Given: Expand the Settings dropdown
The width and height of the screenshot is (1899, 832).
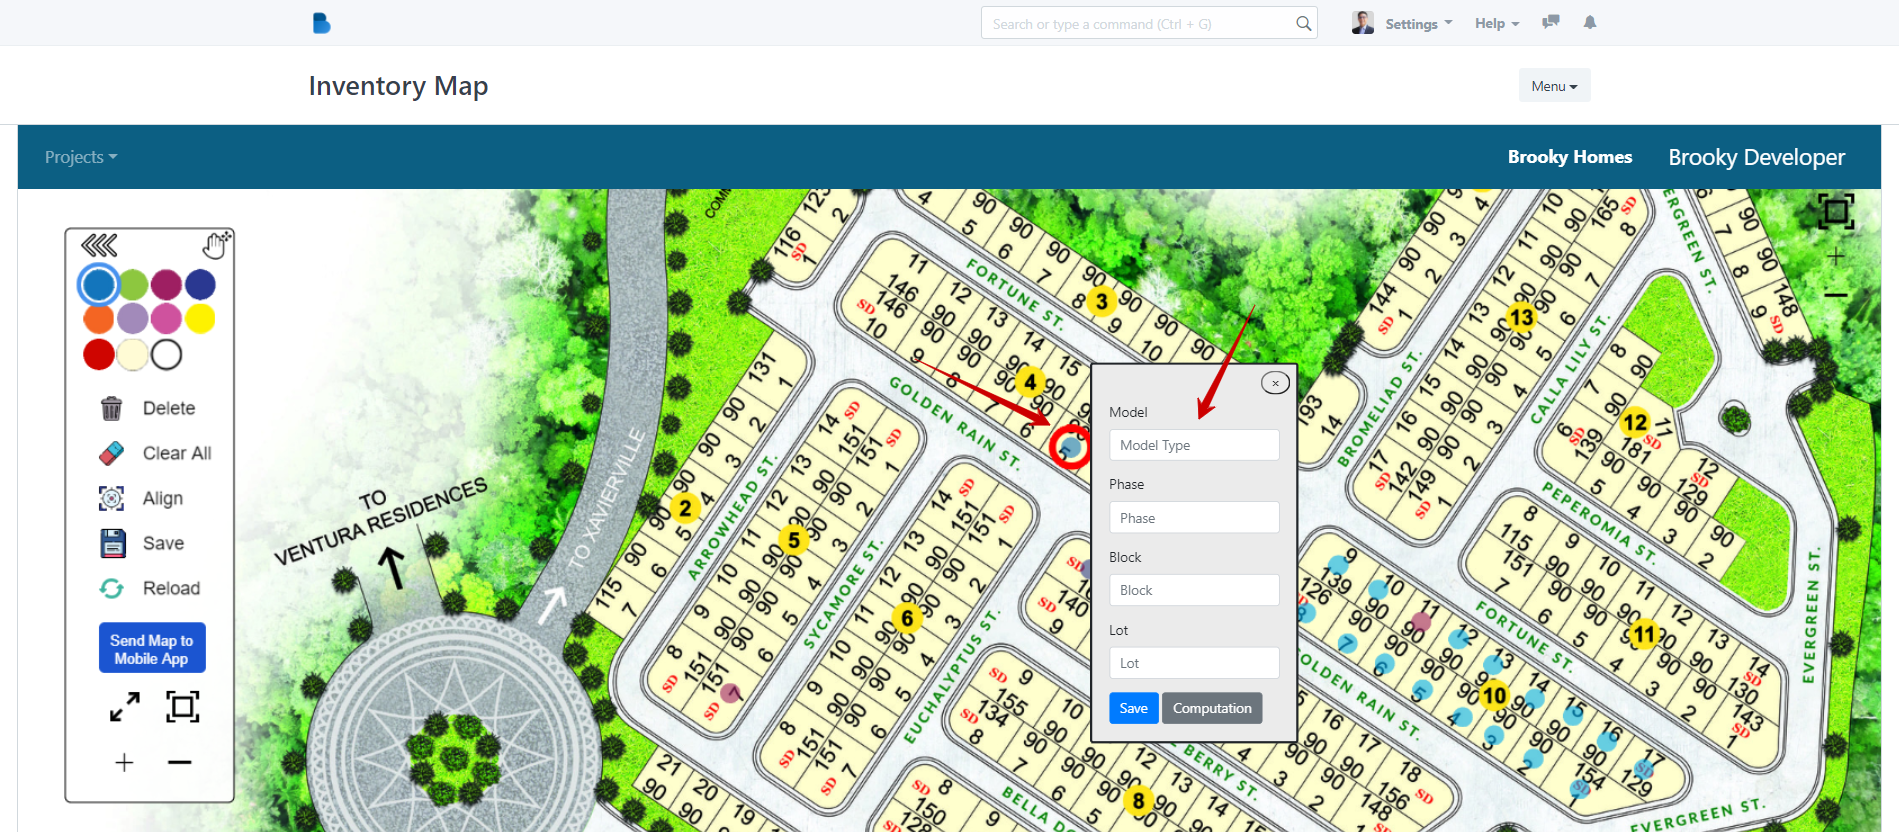Looking at the screenshot, I should pos(1417,24).
